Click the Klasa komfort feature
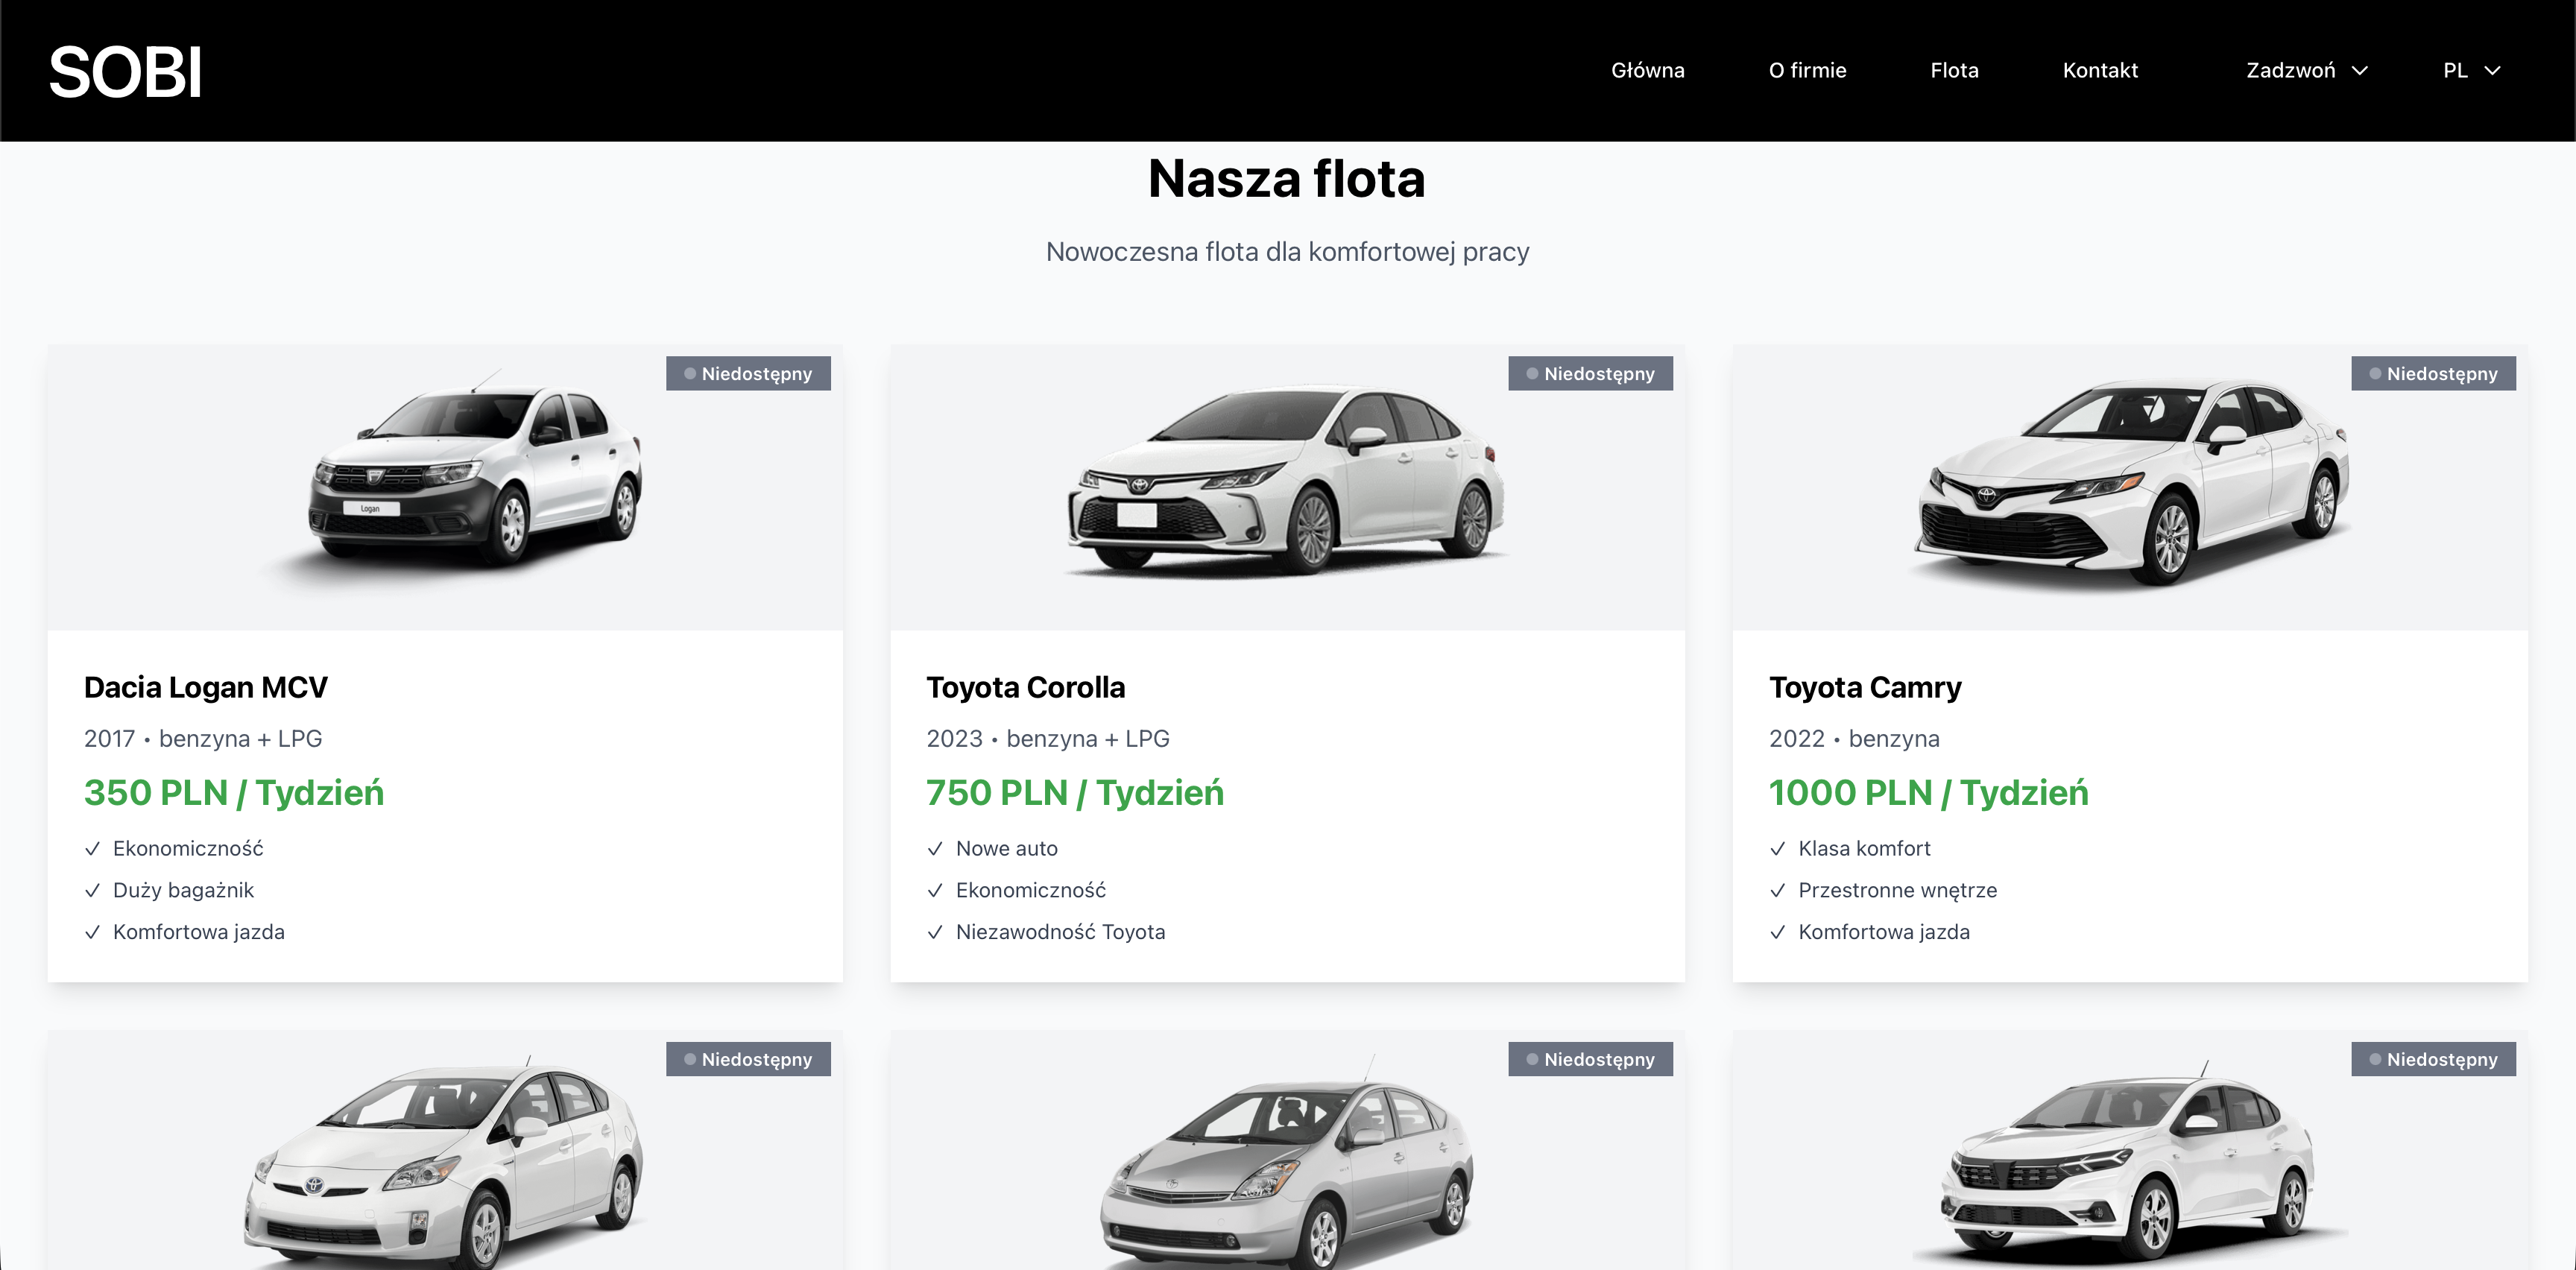Screen dimensions: 2576x1270 click(x=1864, y=848)
